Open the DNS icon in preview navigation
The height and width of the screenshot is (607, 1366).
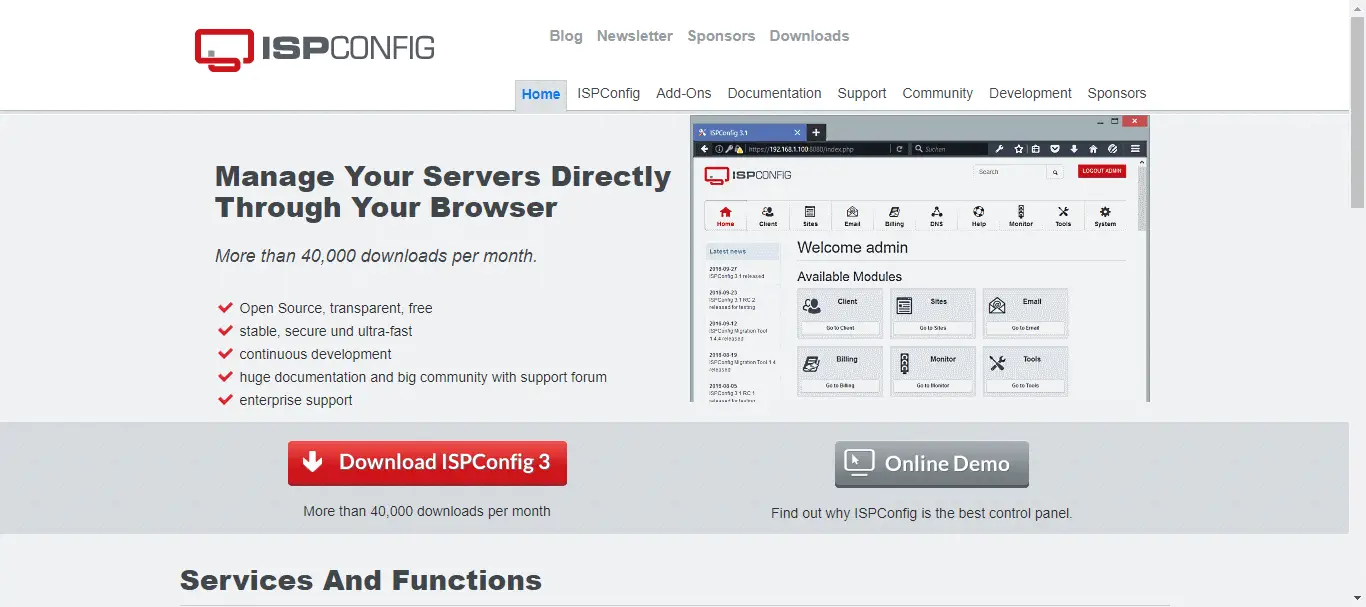click(937, 212)
